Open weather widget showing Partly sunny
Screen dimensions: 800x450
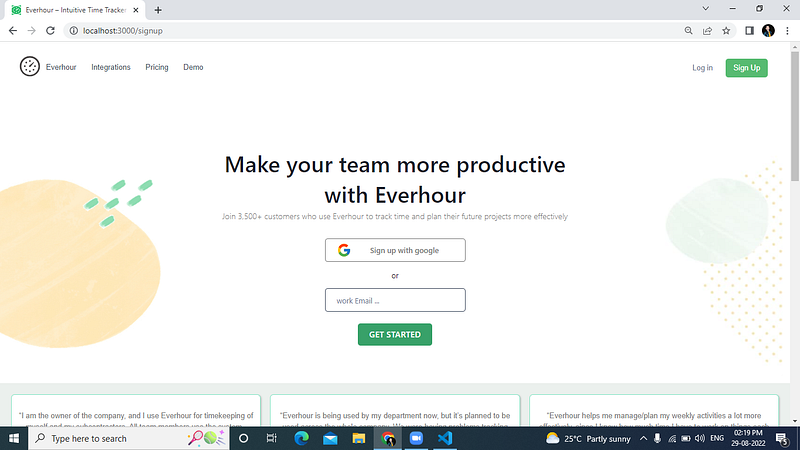tap(588, 438)
